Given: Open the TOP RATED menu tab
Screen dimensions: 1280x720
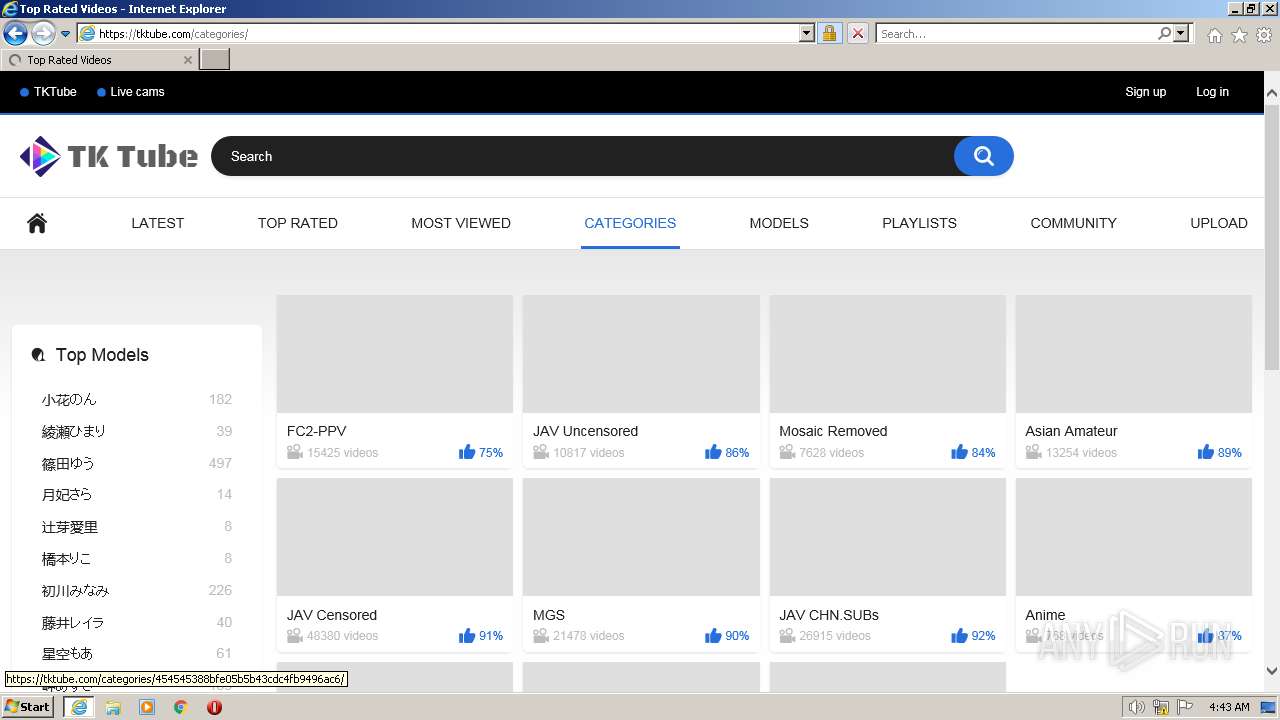Looking at the screenshot, I should point(298,223).
